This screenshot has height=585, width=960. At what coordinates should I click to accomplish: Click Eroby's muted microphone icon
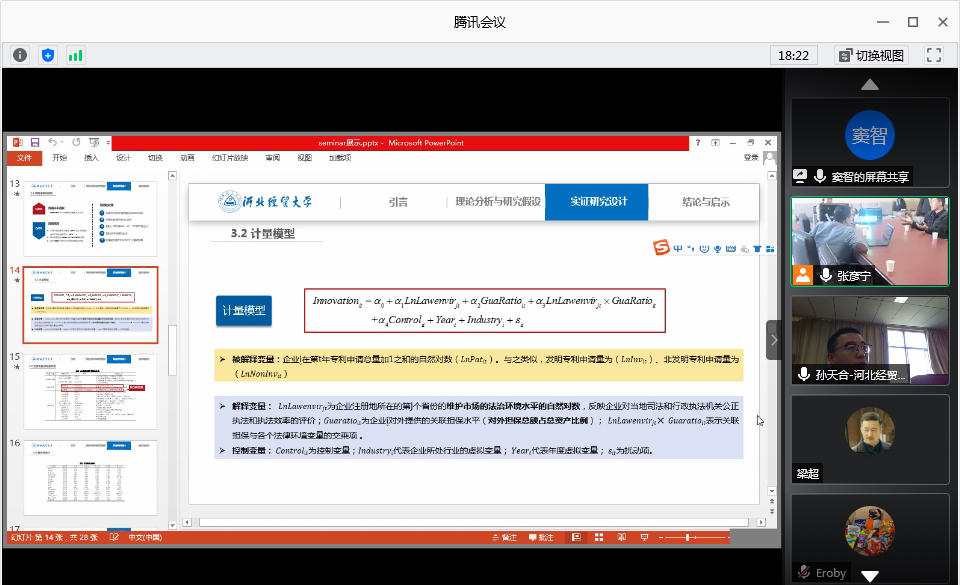coord(803,573)
